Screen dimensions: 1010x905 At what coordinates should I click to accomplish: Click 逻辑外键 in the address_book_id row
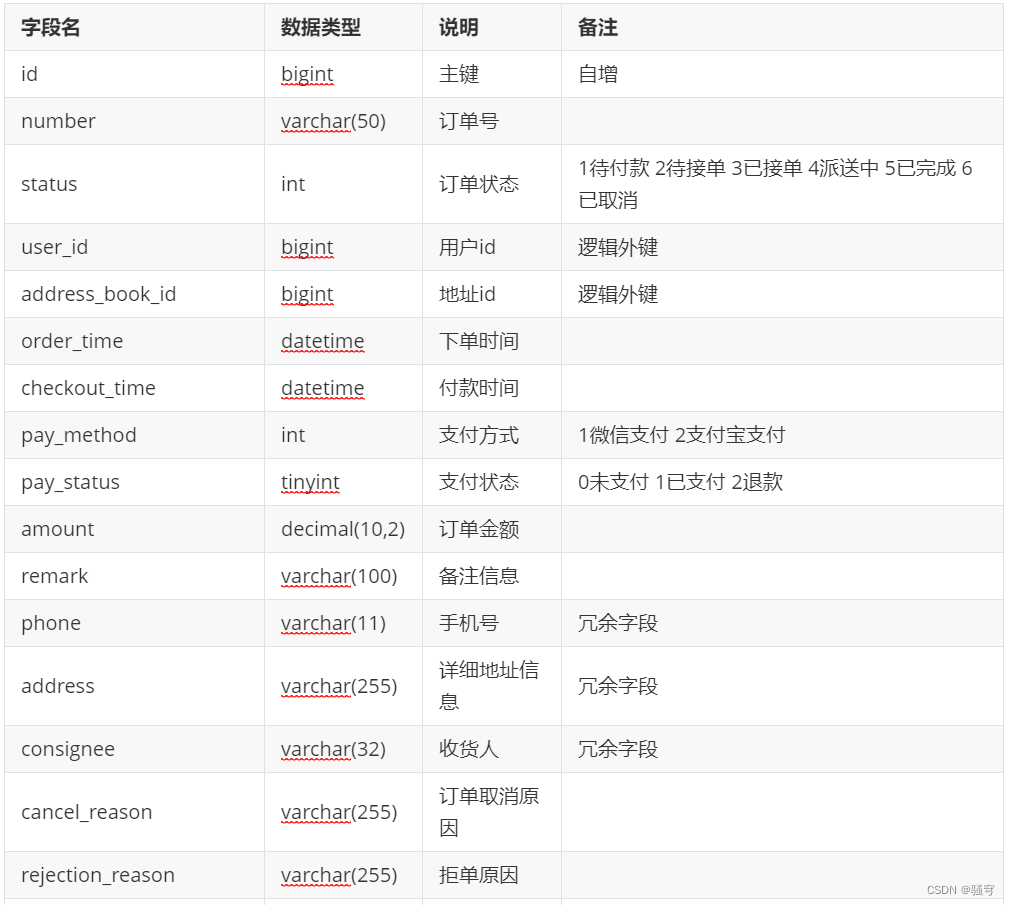618,294
